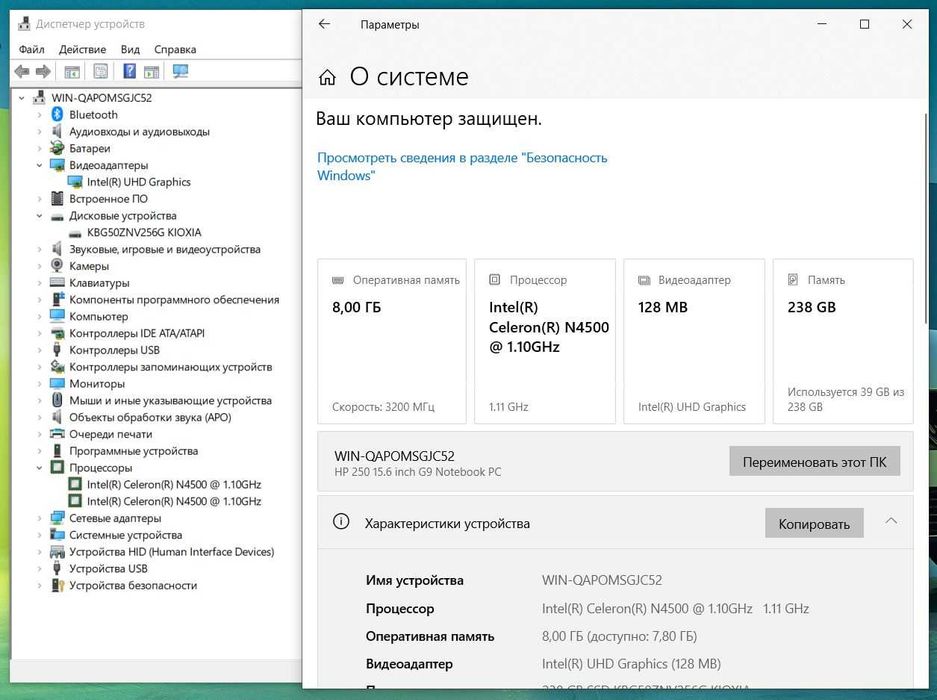Click the info icon near Характеристики устройства
Viewport: 937px width, 700px height.
(x=341, y=522)
